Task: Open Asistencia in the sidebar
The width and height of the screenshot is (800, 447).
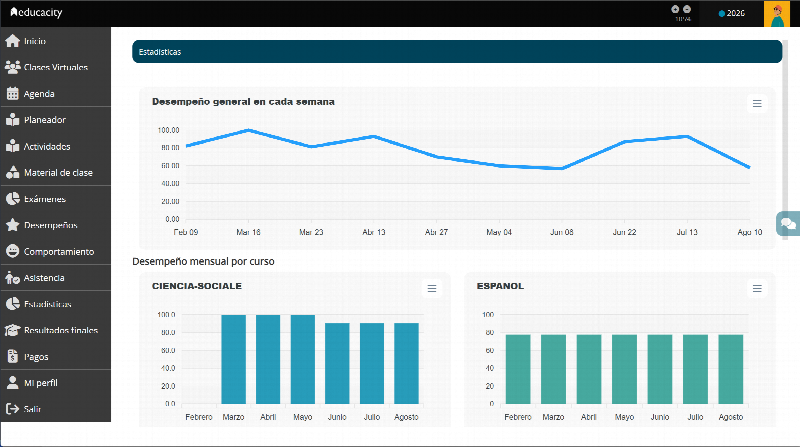Action: pyautogui.click(x=56, y=278)
